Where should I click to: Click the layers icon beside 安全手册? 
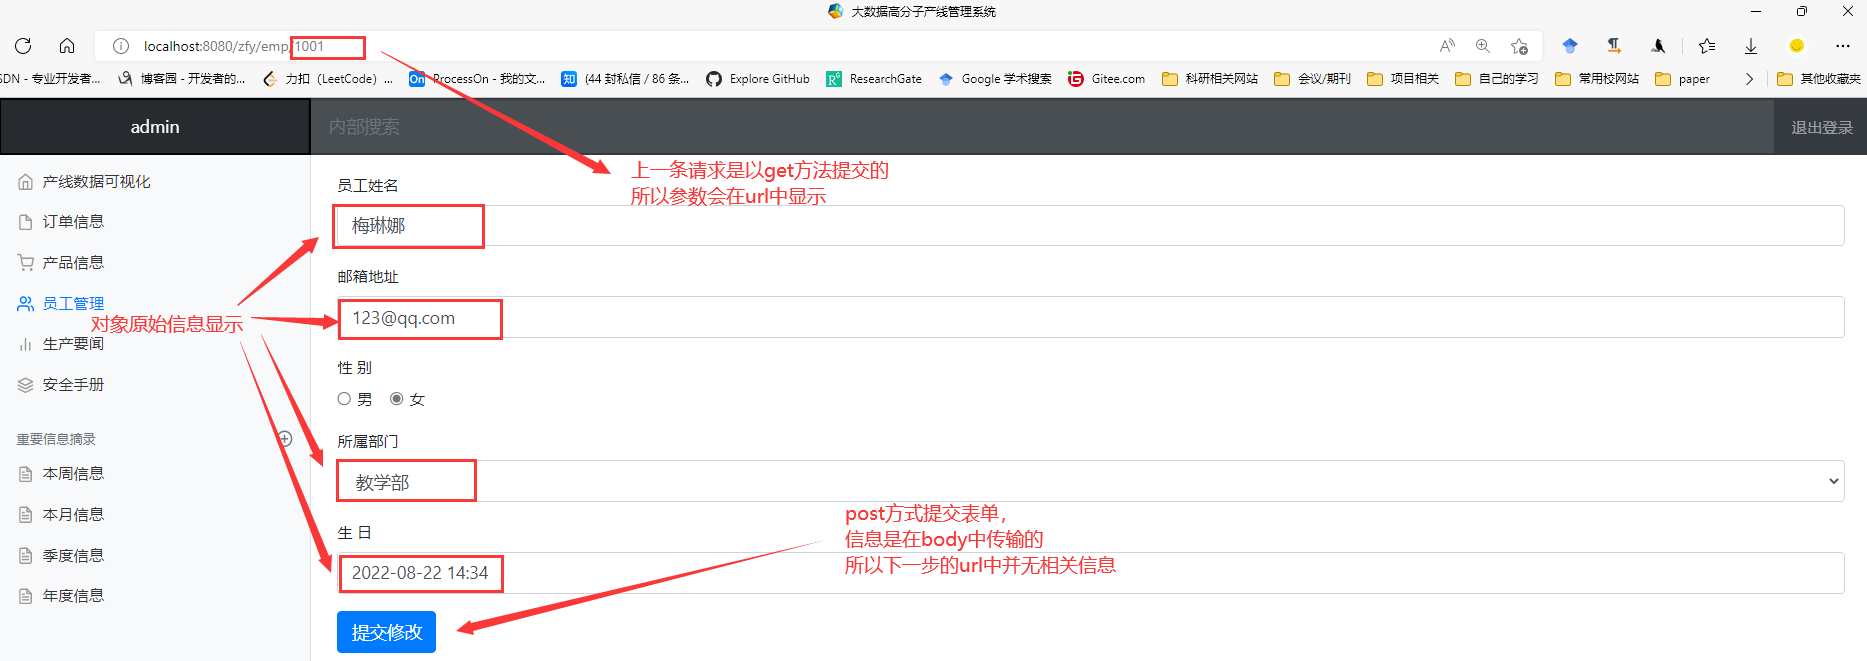[x=26, y=385]
